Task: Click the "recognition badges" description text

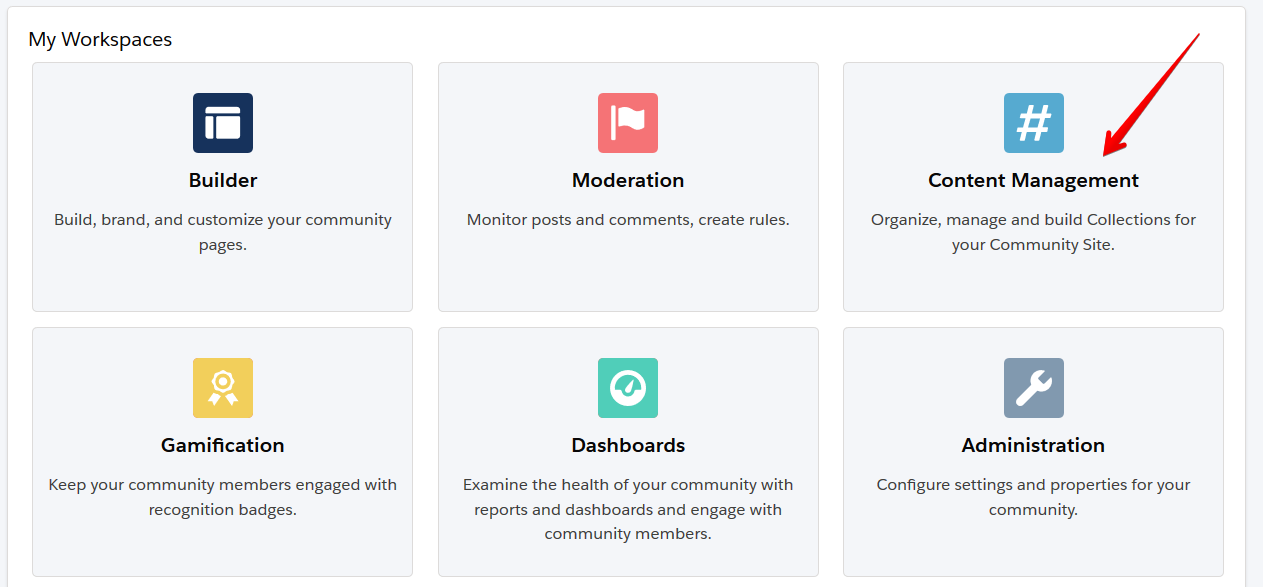Action: [x=222, y=509]
